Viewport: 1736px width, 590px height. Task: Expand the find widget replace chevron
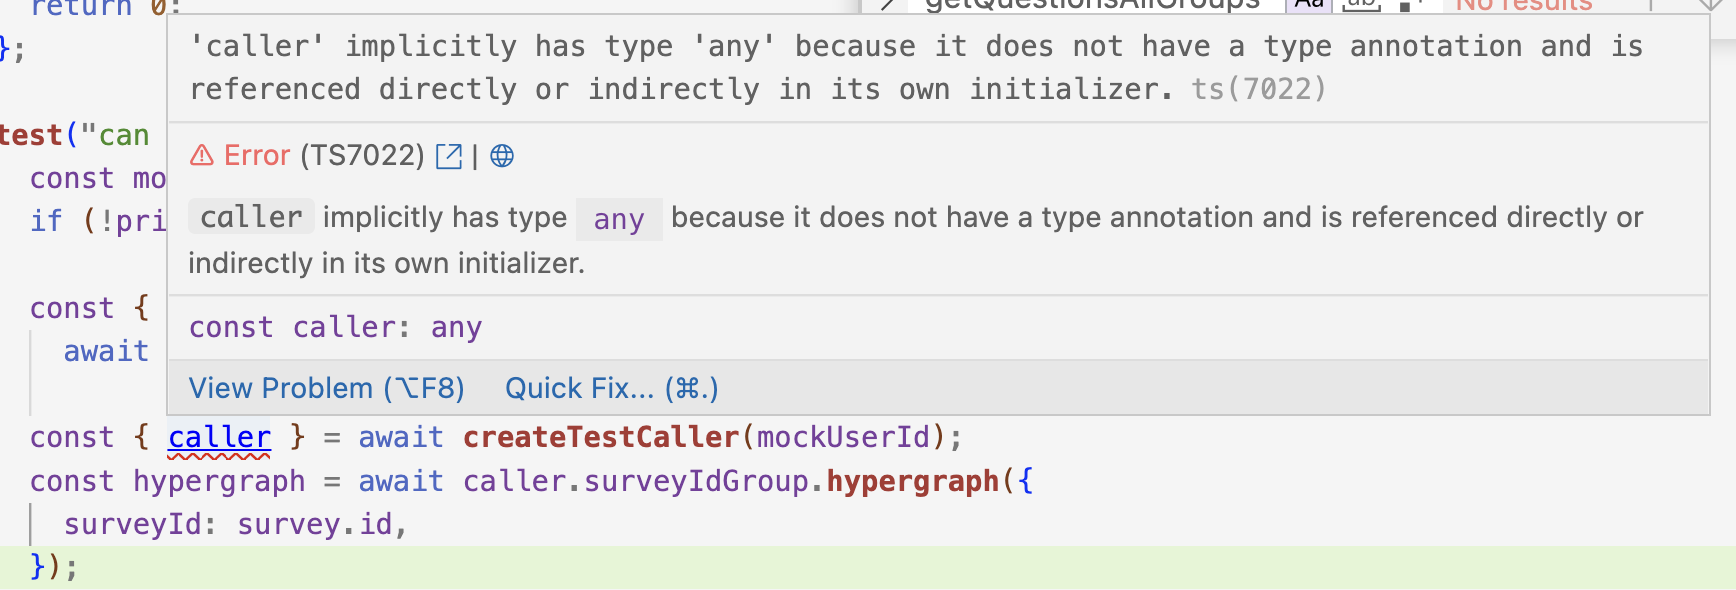click(x=886, y=4)
